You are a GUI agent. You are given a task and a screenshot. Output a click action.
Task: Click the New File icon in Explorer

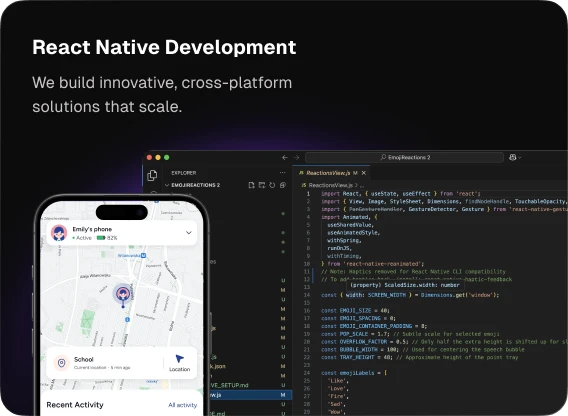[x=251, y=185]
